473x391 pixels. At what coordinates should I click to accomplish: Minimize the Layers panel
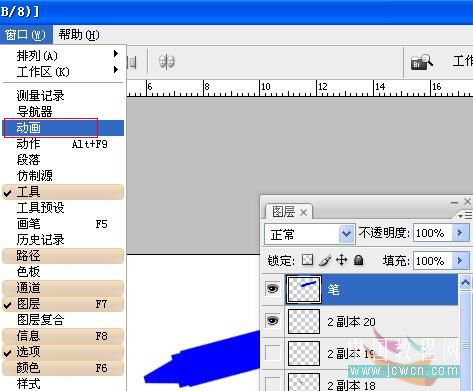[454, 202]
